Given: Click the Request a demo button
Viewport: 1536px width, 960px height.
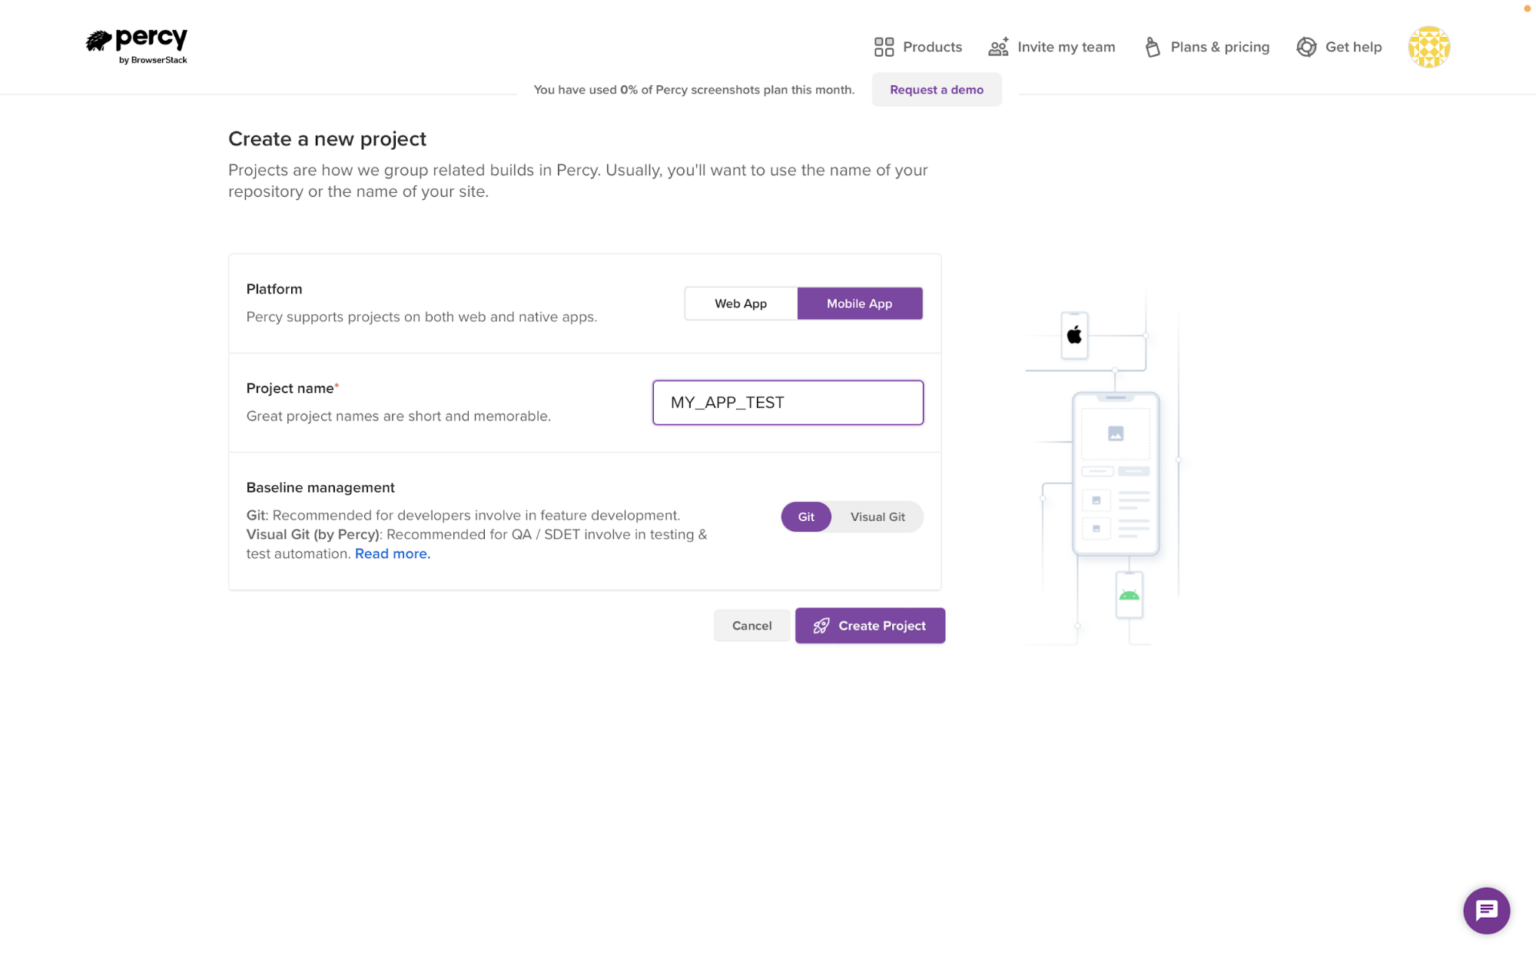Looking at the screenshot, I should click(x=937, y=90).
